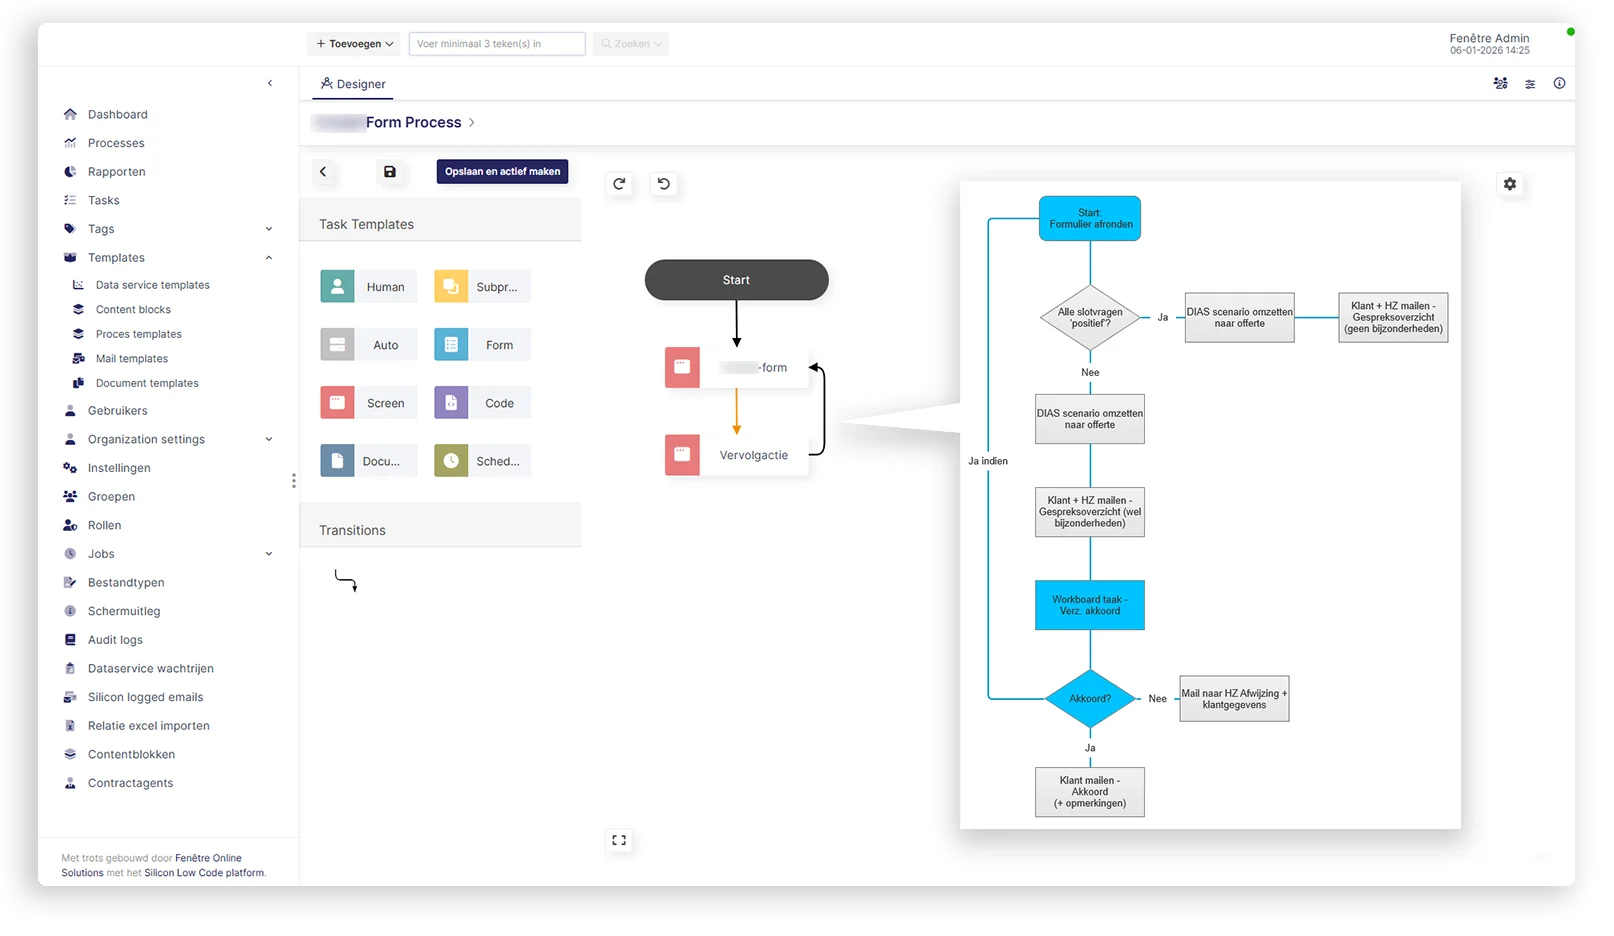Collapse the left sidebar chevron

270,84
